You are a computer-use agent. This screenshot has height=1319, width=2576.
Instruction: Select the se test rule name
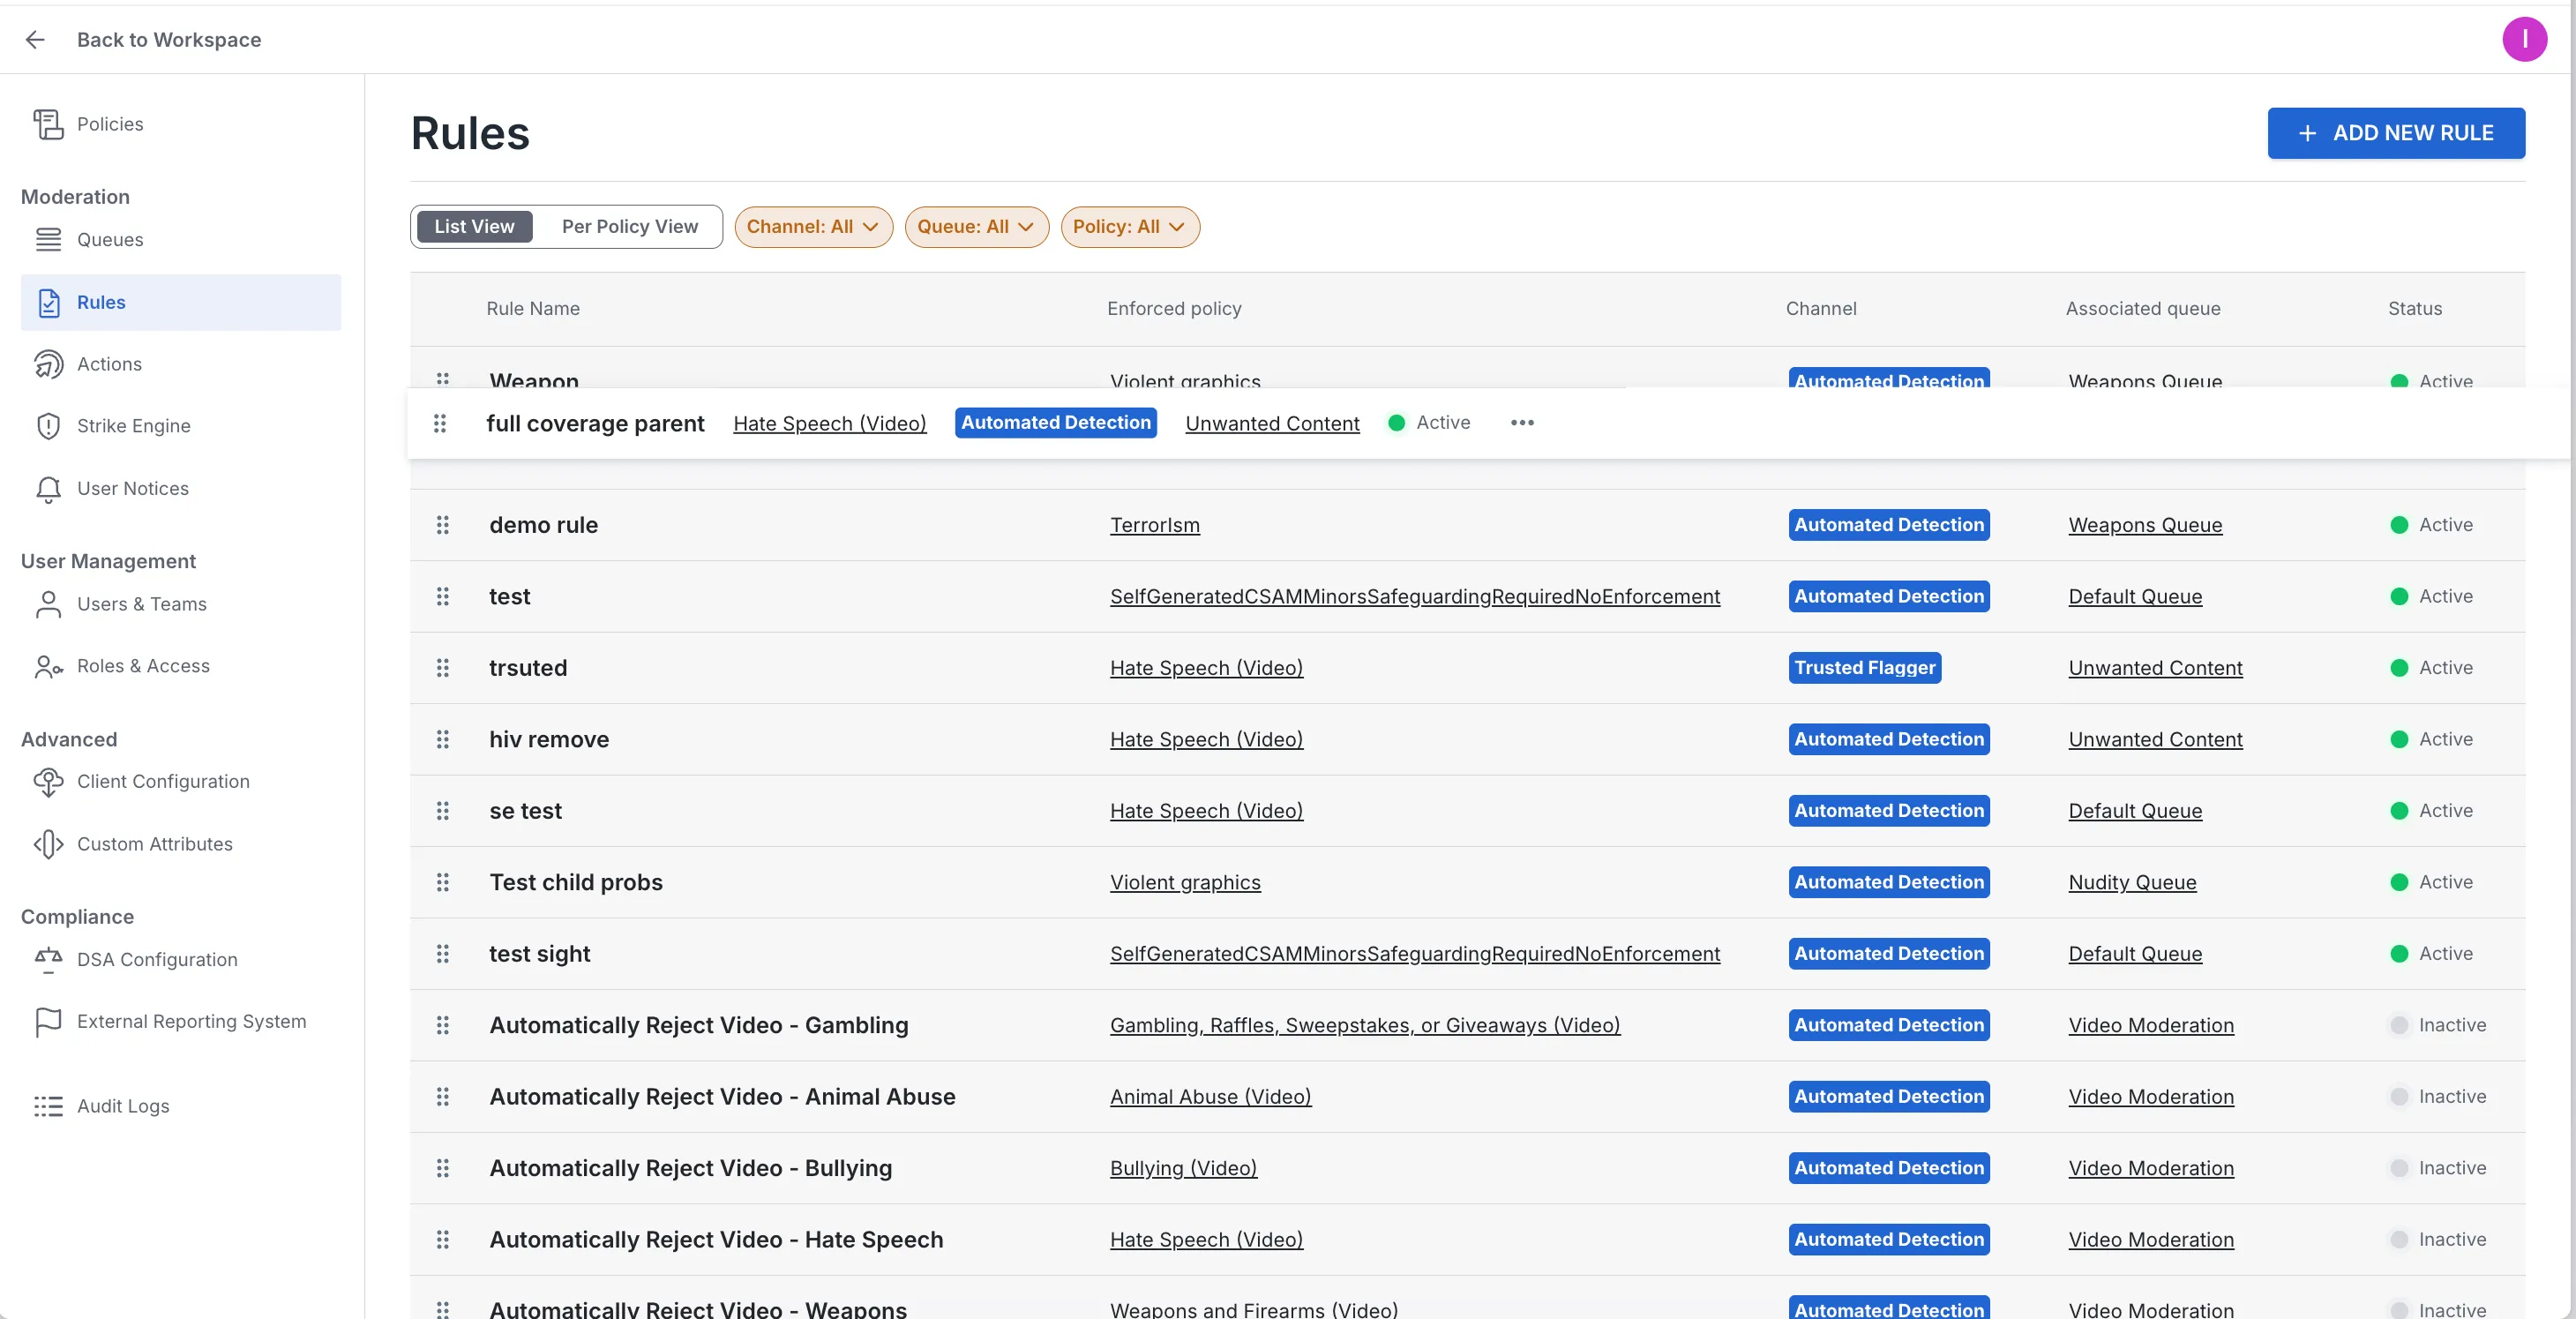click(525, 811)
